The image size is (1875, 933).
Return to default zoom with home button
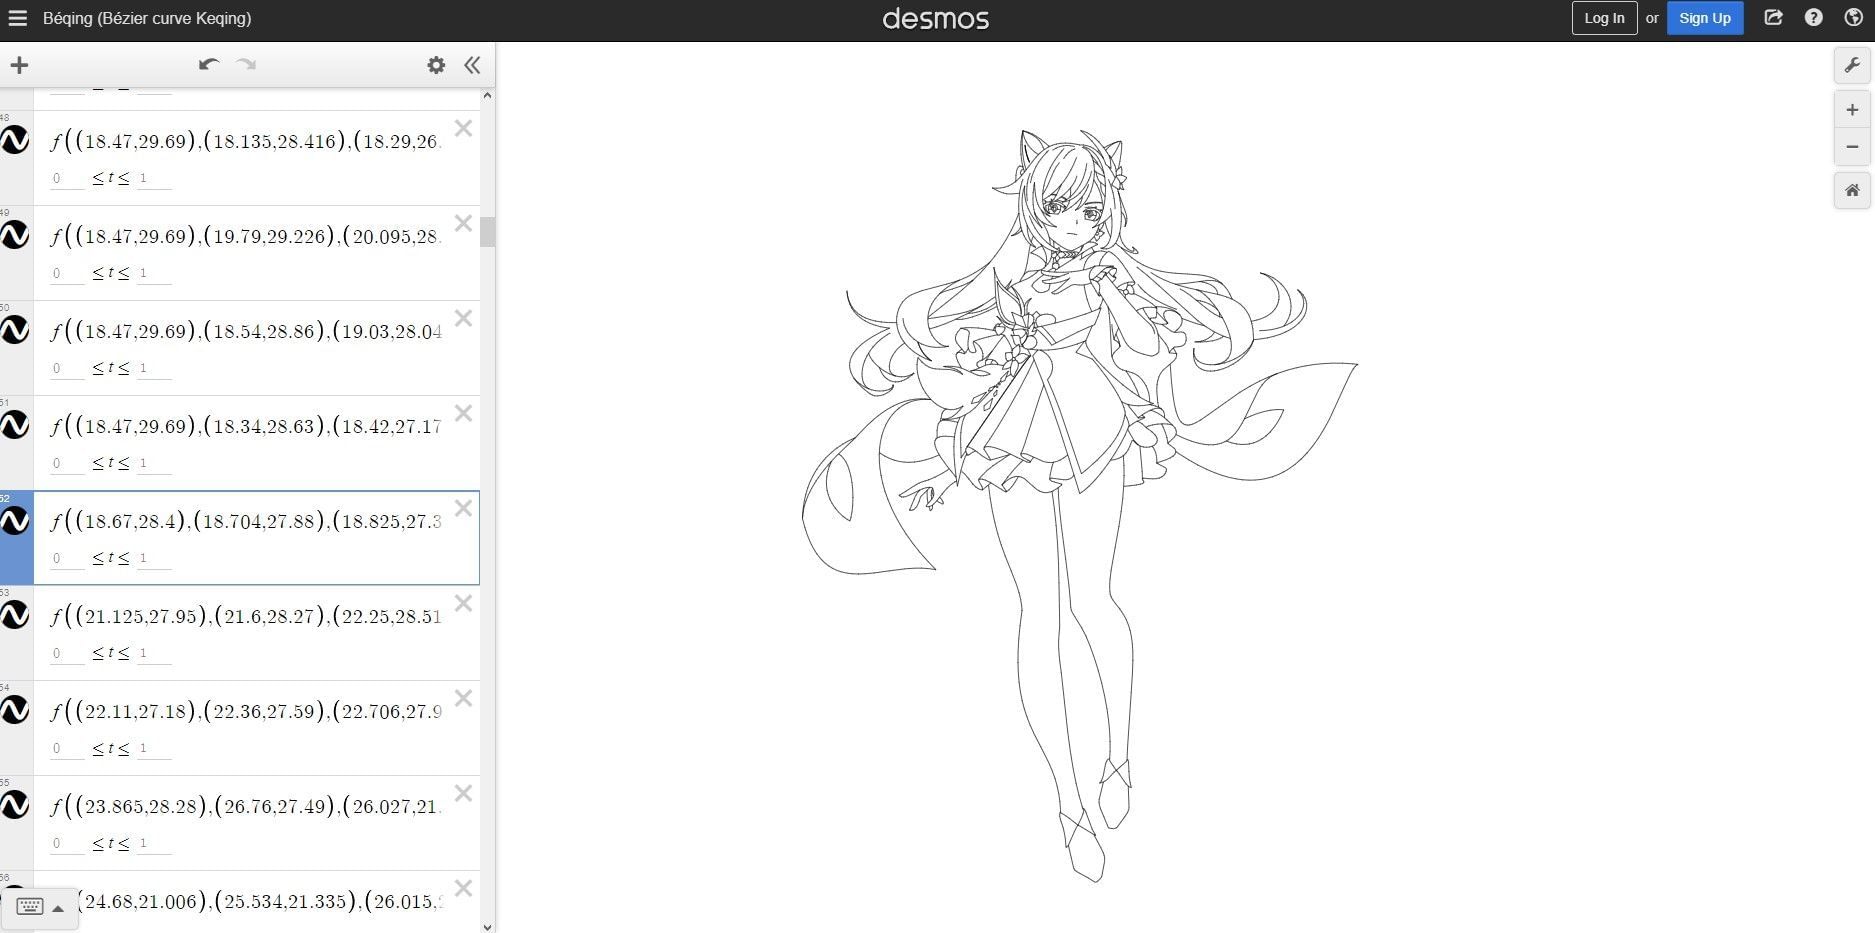[x=1852, y=190]
